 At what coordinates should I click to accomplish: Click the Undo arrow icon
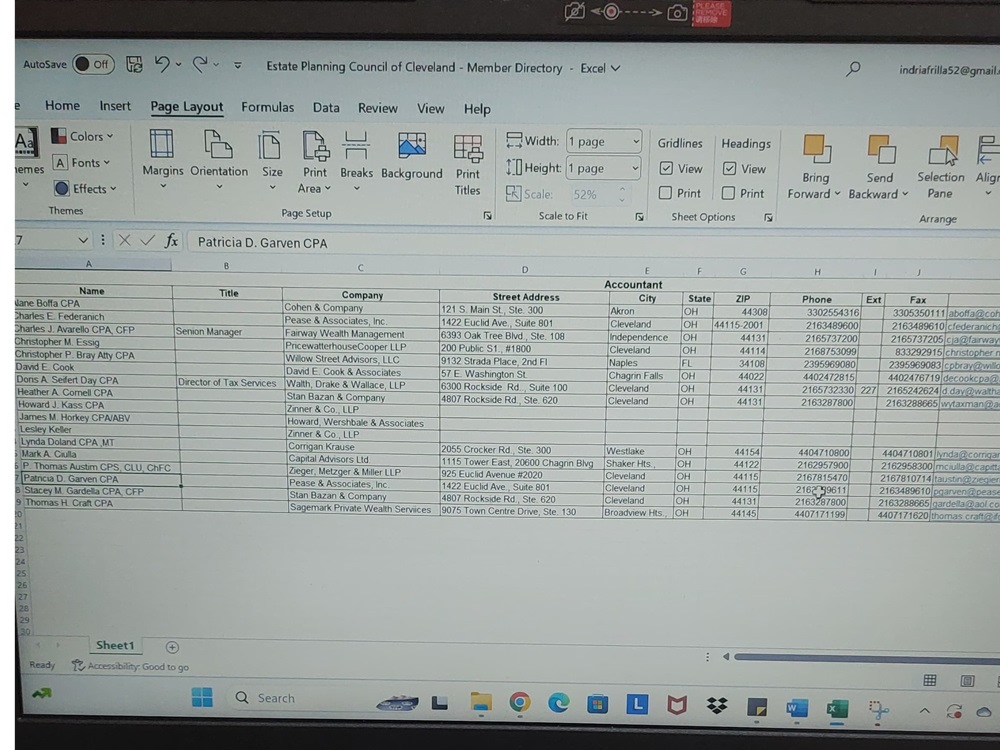tap(163, 64)
